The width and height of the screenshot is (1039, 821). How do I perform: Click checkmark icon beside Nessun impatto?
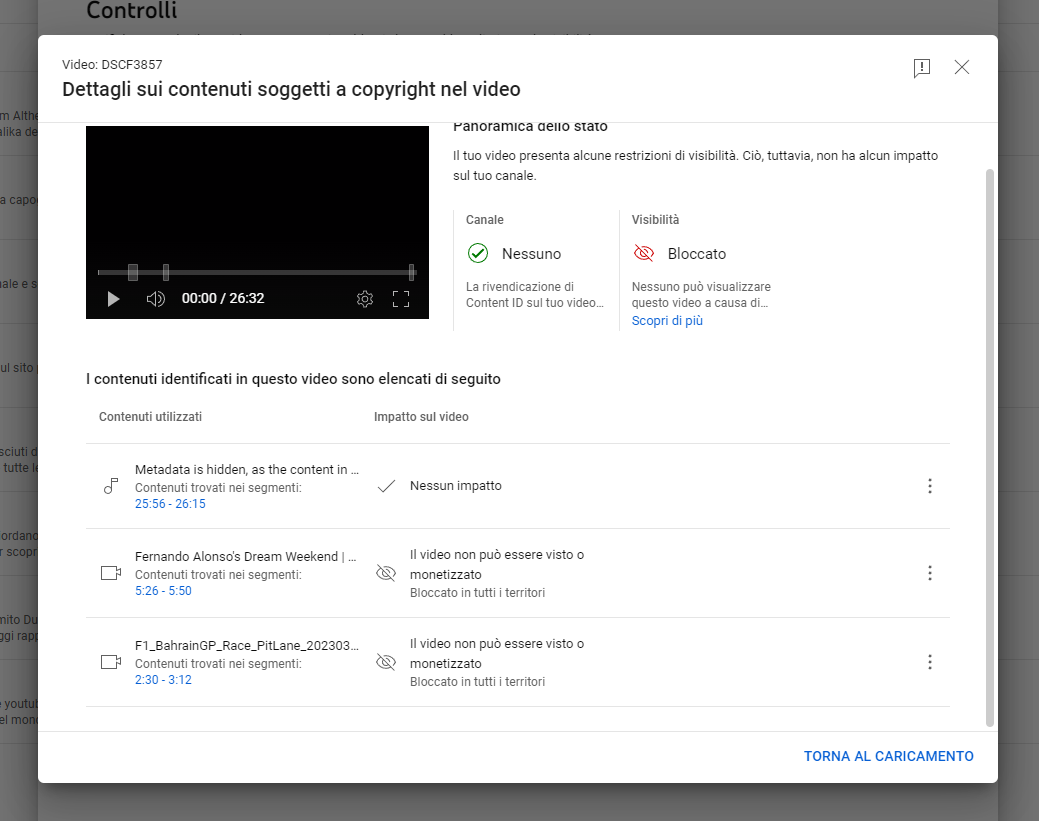(386, 486)
